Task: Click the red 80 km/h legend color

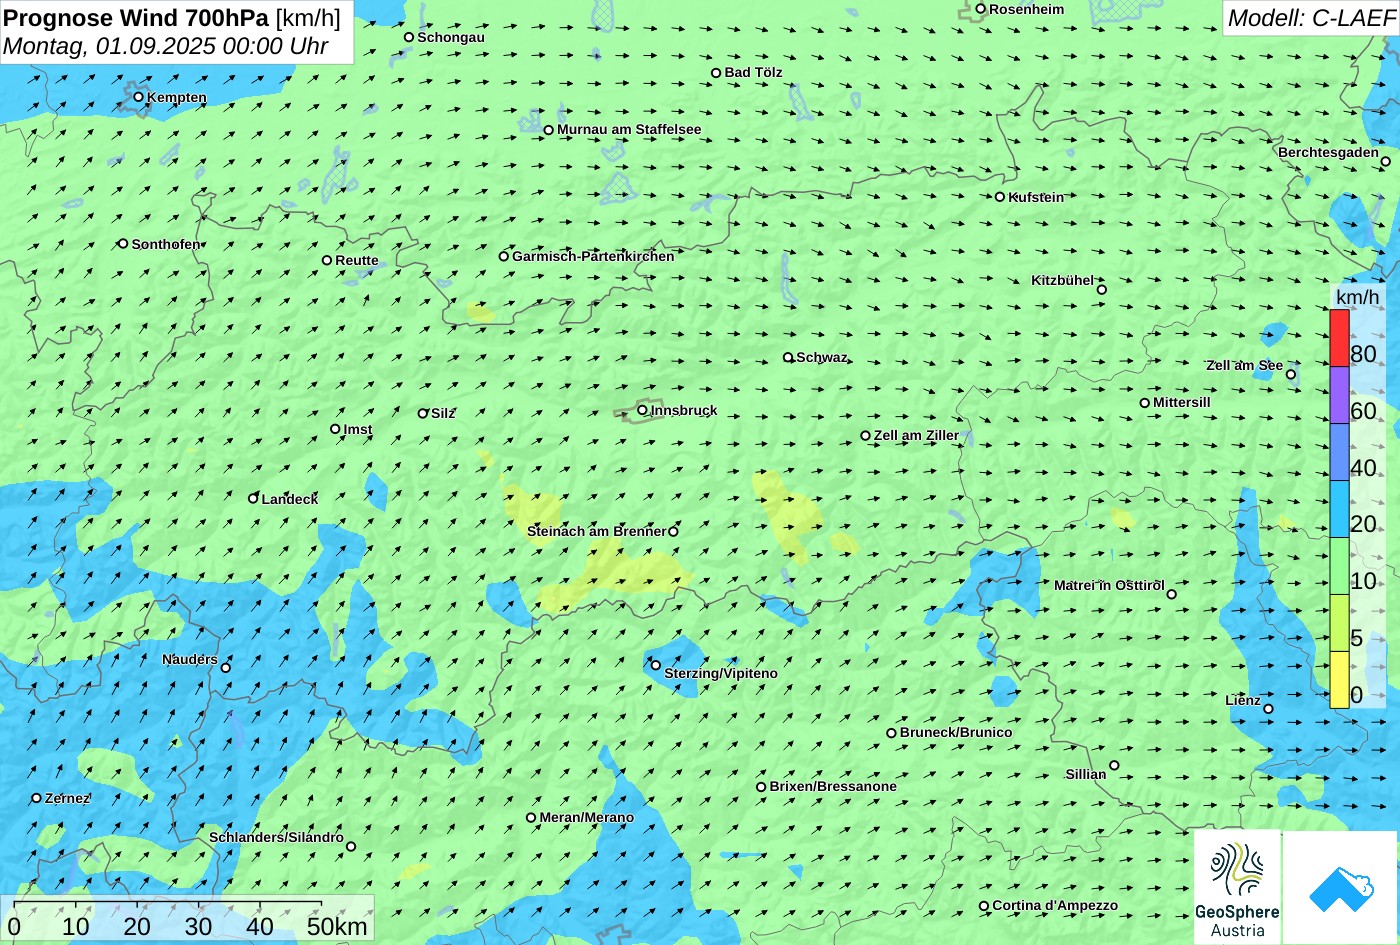Action: (1339, 338)
